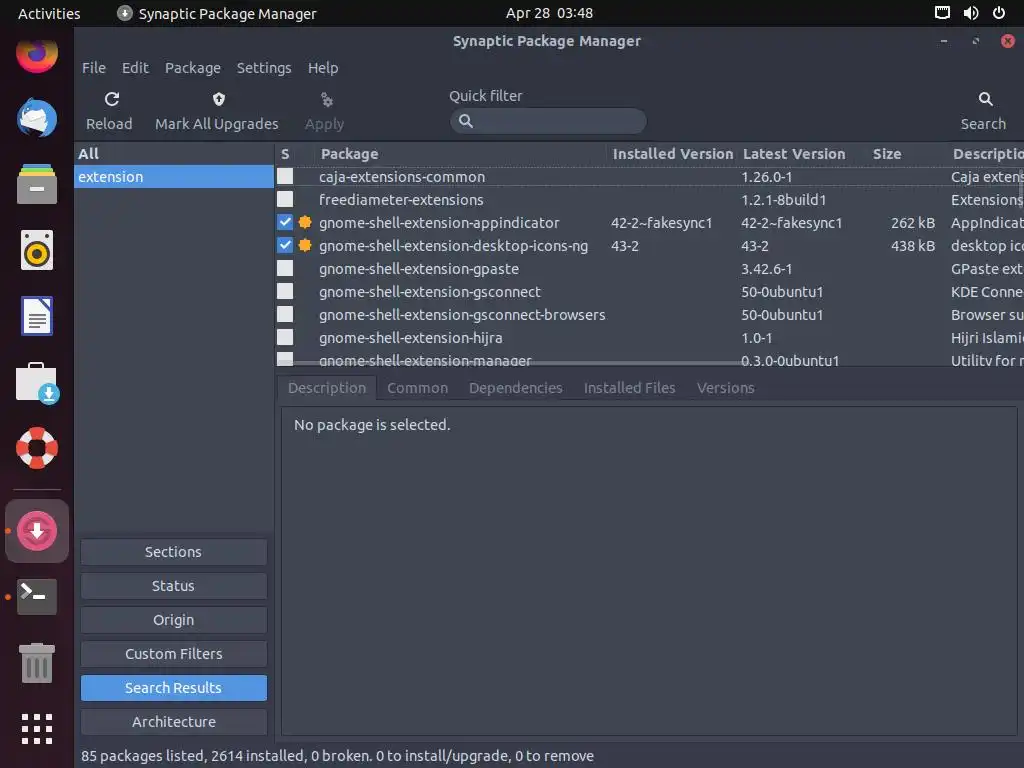This screenshot has height=768, width=1024.
Task: Click the Synaptic icon in the dock
Action: [x=37, y=531]
